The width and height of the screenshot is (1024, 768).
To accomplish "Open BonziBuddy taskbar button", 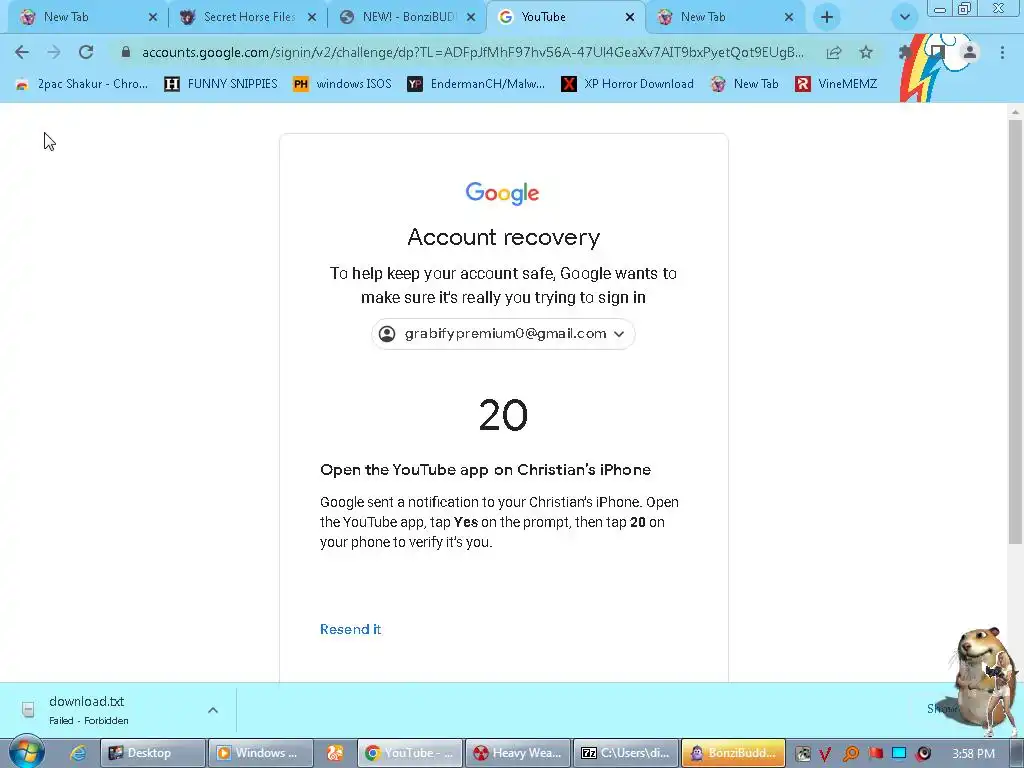I will (733, 753).
